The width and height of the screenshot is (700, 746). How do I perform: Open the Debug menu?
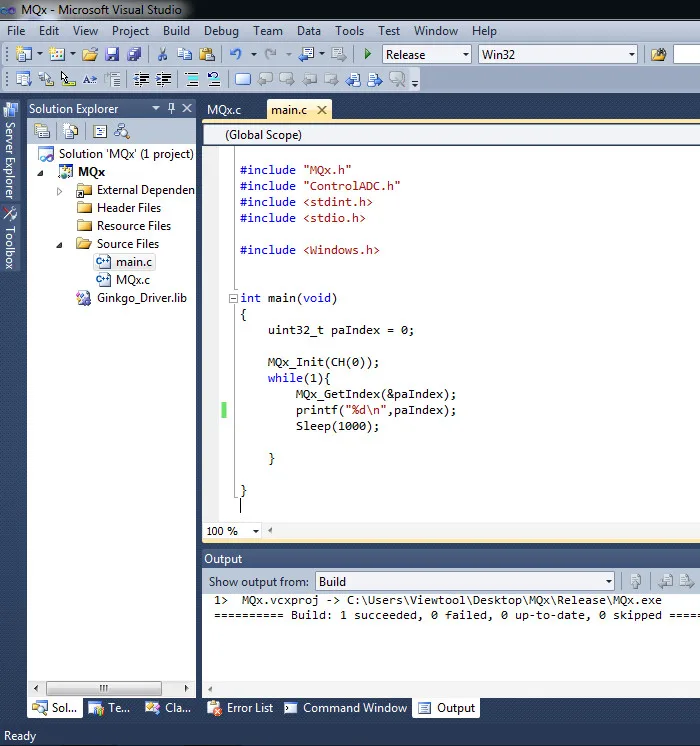[x=221, y=31]
